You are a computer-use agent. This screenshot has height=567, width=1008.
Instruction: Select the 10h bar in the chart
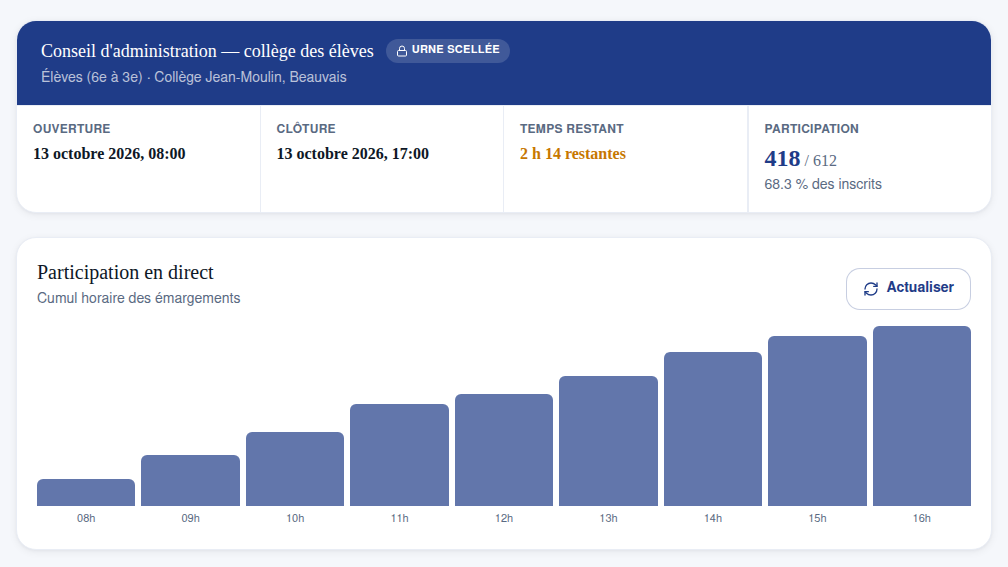tap(295, 469)
